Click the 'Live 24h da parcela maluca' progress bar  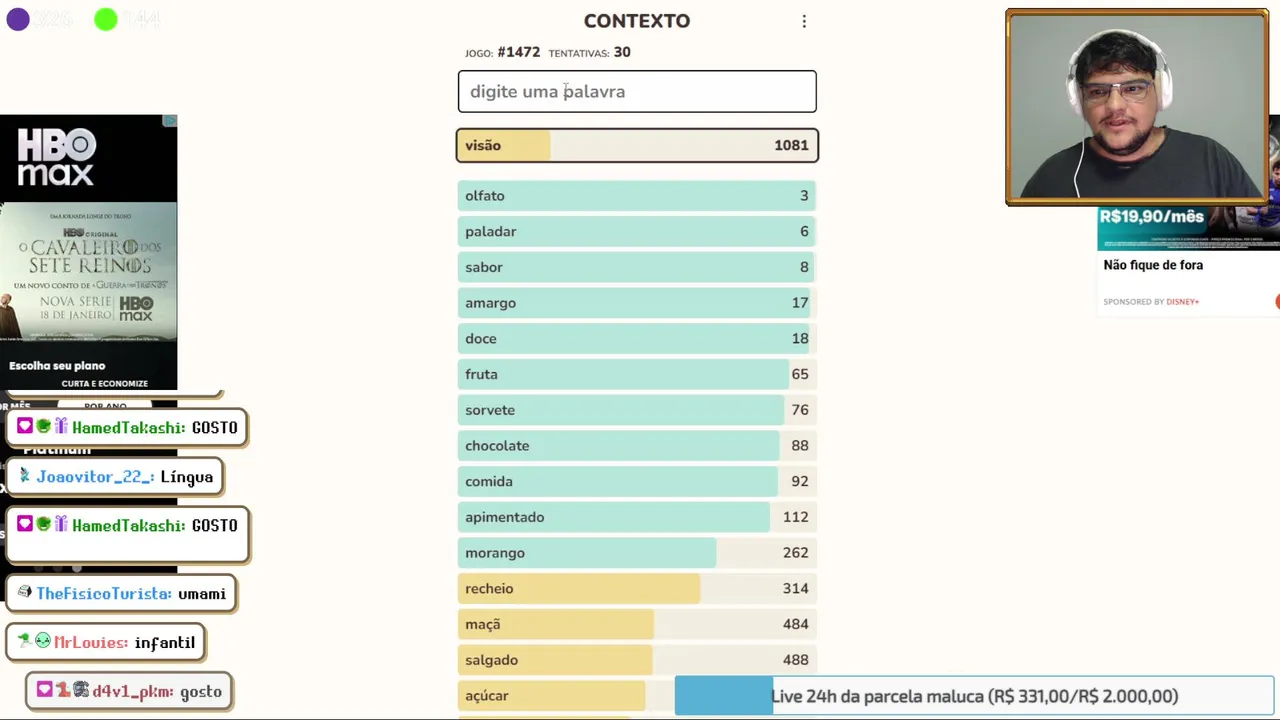tap(974, 696)
